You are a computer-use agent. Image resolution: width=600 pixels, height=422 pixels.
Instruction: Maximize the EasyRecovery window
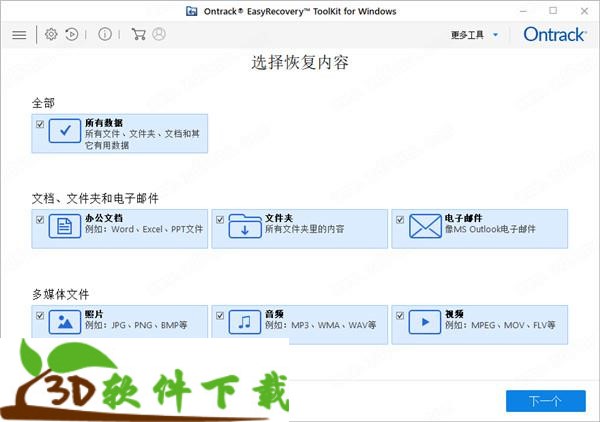[553, 11]
